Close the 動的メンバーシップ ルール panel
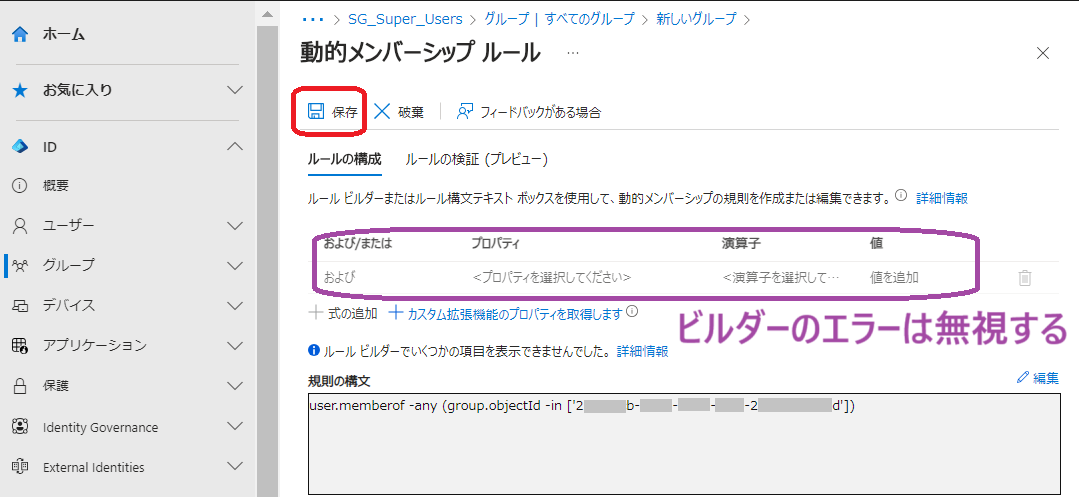Screen dimensions: 1079x497 (x=1043, y=53)
